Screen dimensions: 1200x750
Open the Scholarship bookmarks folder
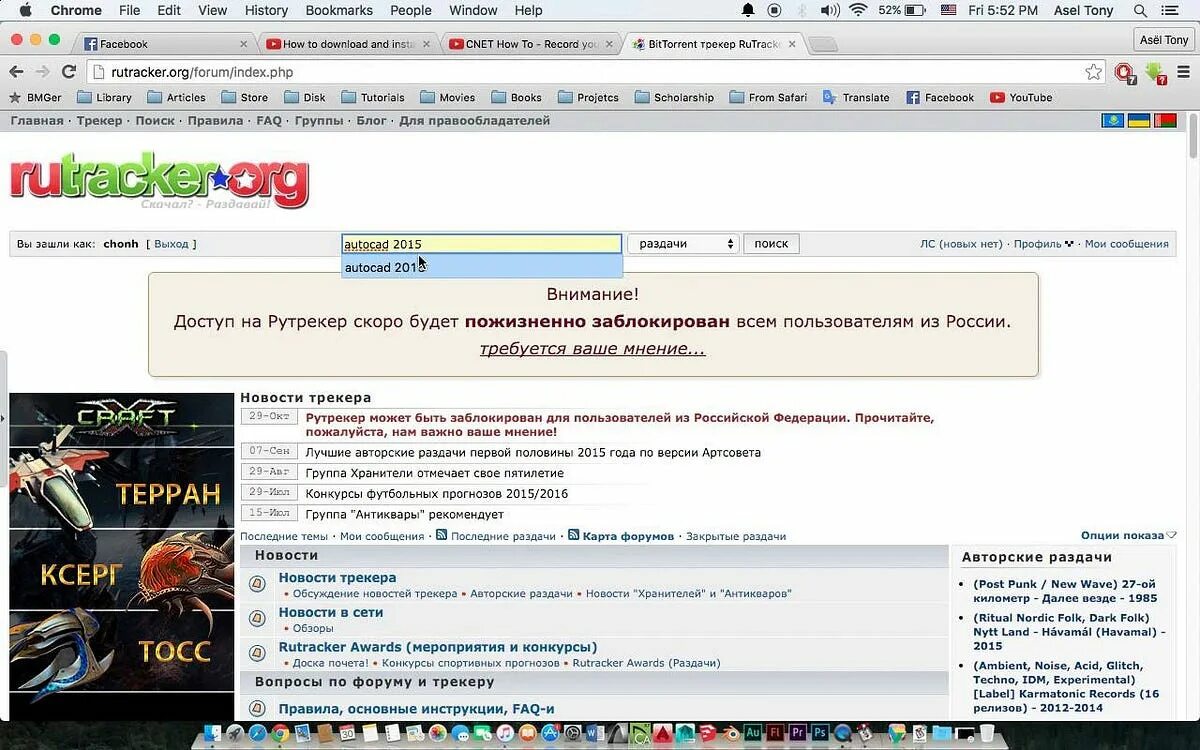click(x=674, y=98)
